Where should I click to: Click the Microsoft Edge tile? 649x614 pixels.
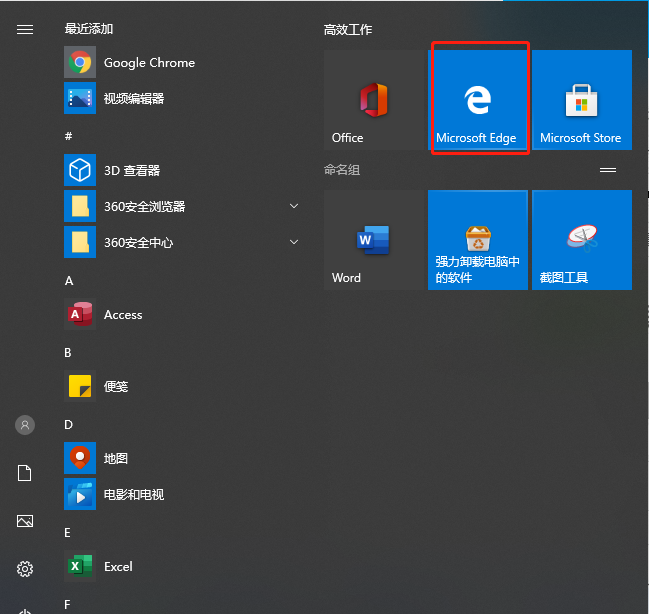[x=479, y=99]
